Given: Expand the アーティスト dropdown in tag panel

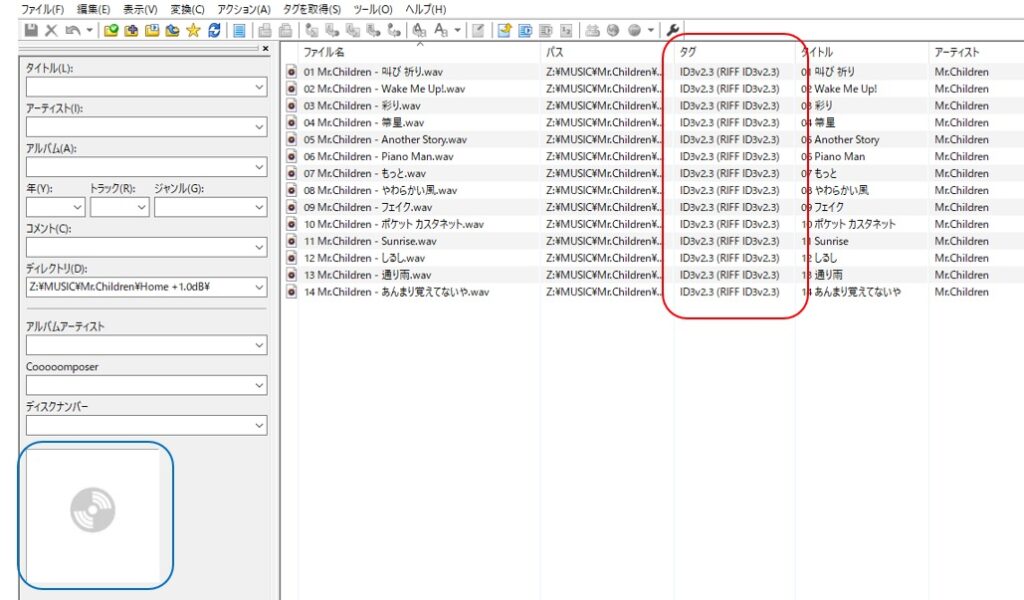Looking at the screenshot, I should (259, 127).
